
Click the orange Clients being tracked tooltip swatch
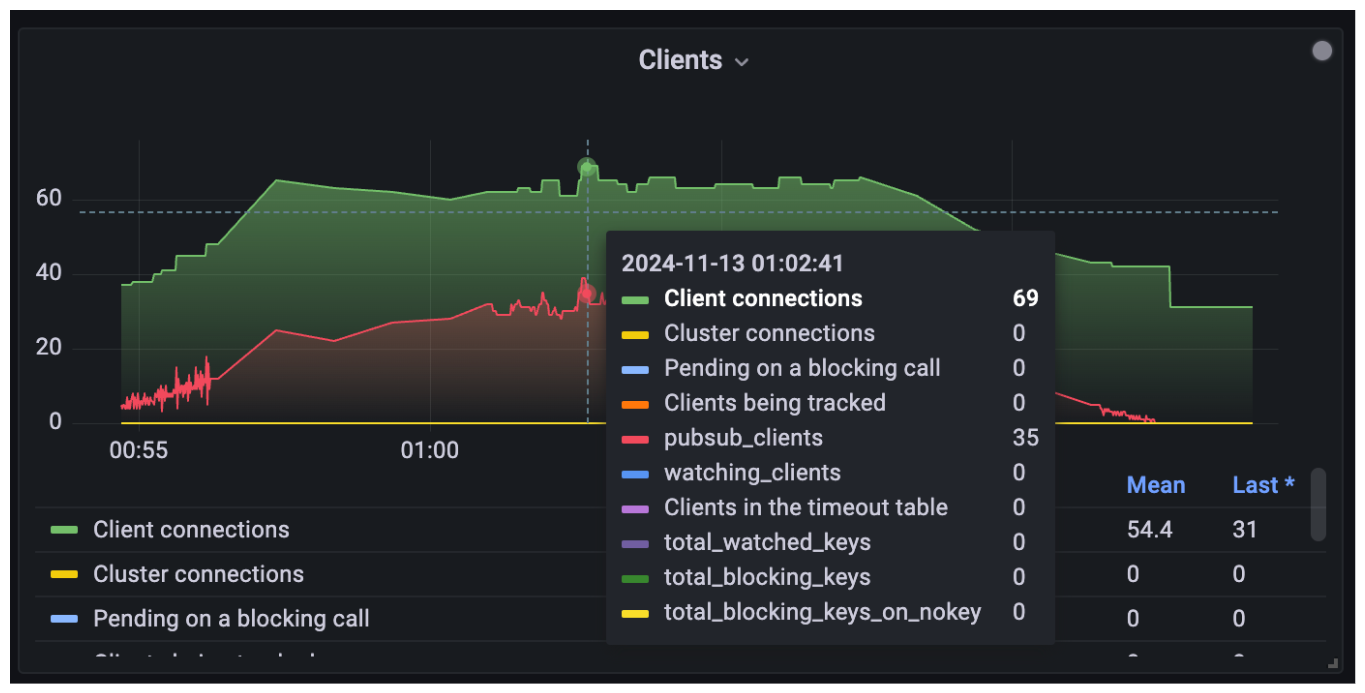click(x=635, y=404)
